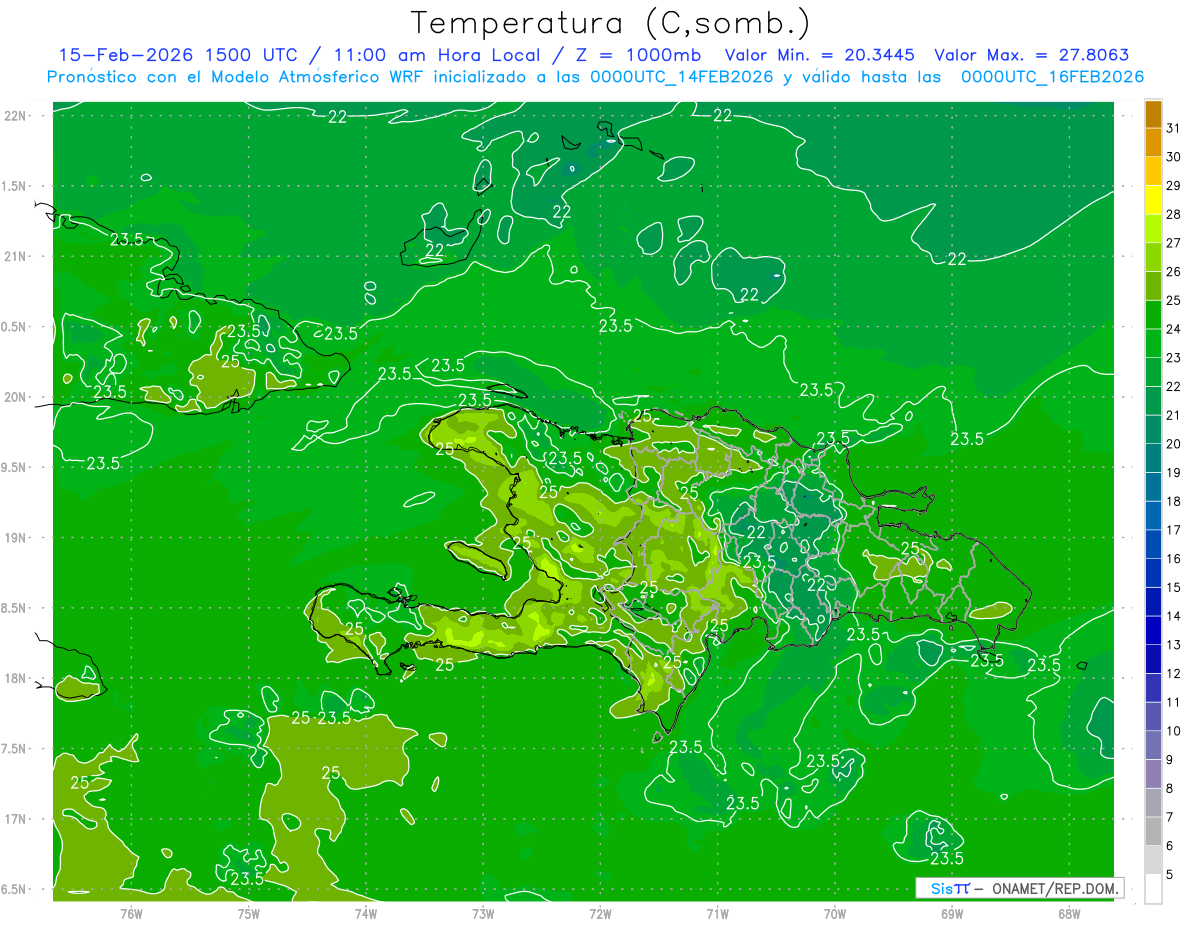
Task: Pick the purple swatch between 9 and 10
Action: click(1153, 745)
